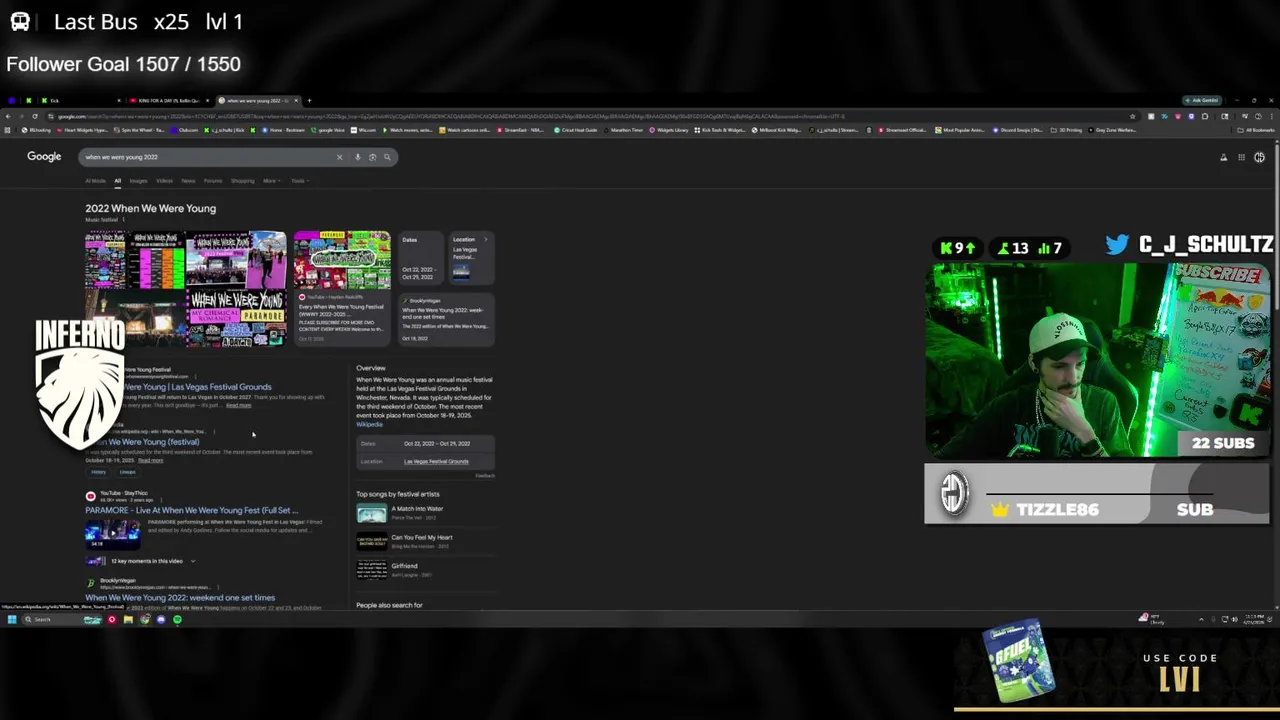Select the Images search filter
Screen dimensions: 1280x720
click(x=138, y=181)
